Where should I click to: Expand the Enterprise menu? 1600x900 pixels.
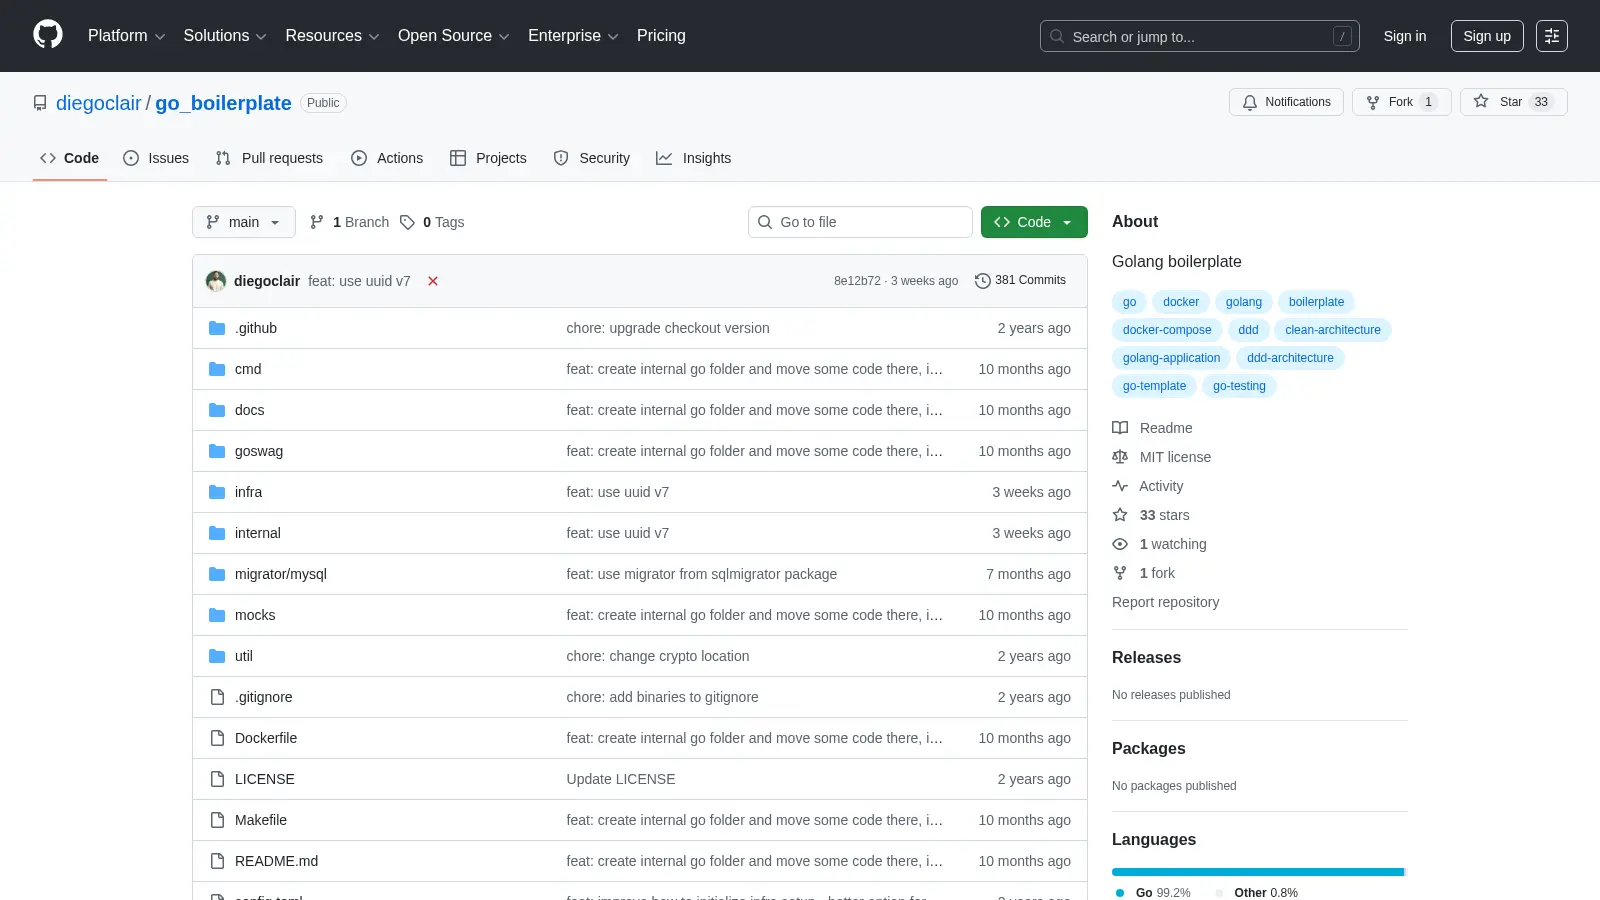(573, 36)
